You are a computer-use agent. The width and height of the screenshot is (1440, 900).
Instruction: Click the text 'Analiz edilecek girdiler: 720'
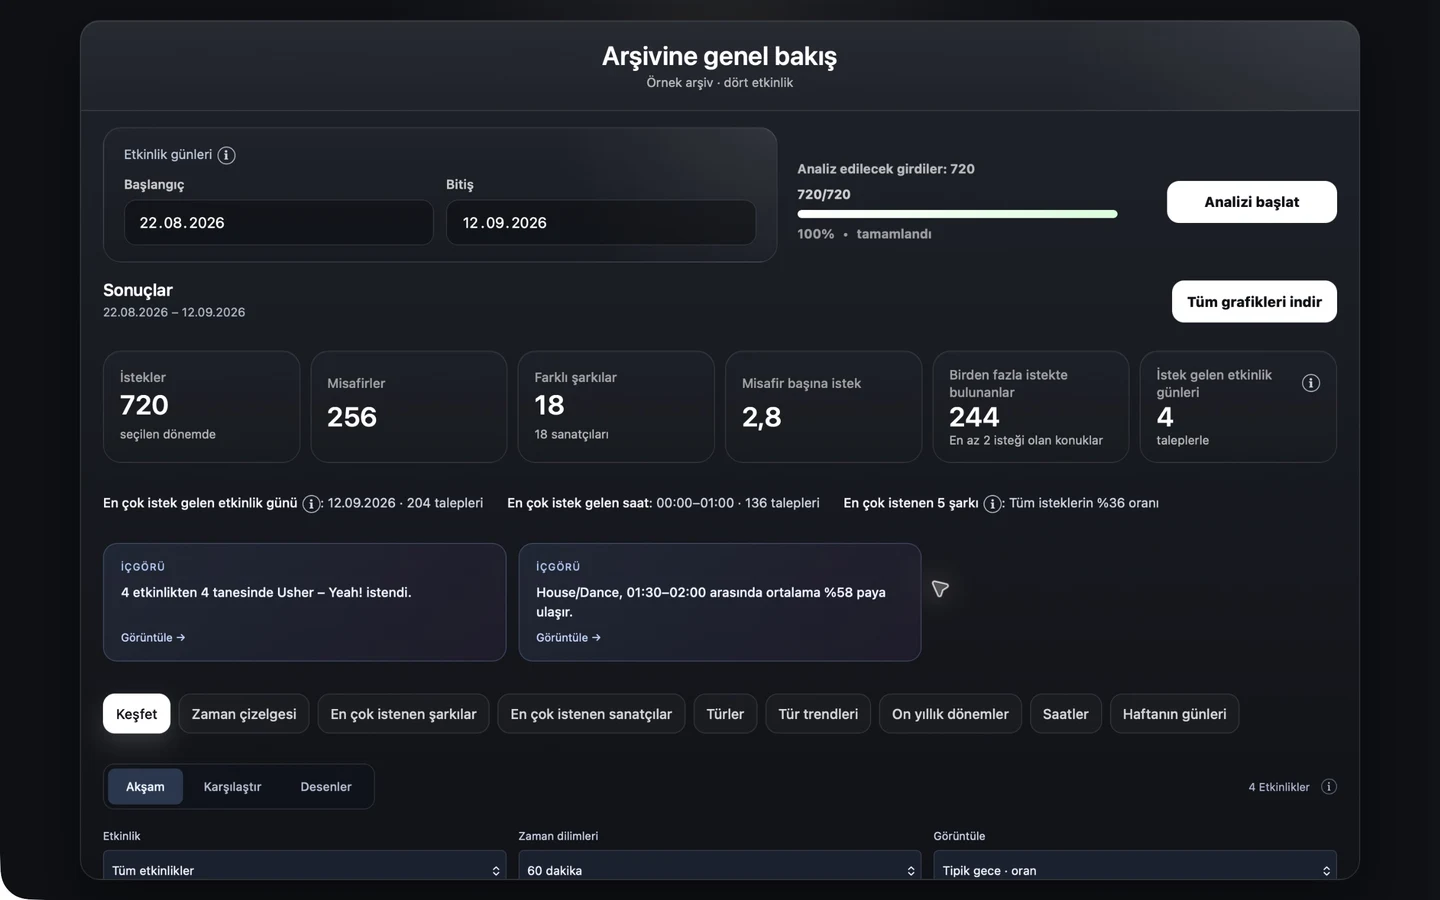tap(886, 169)
